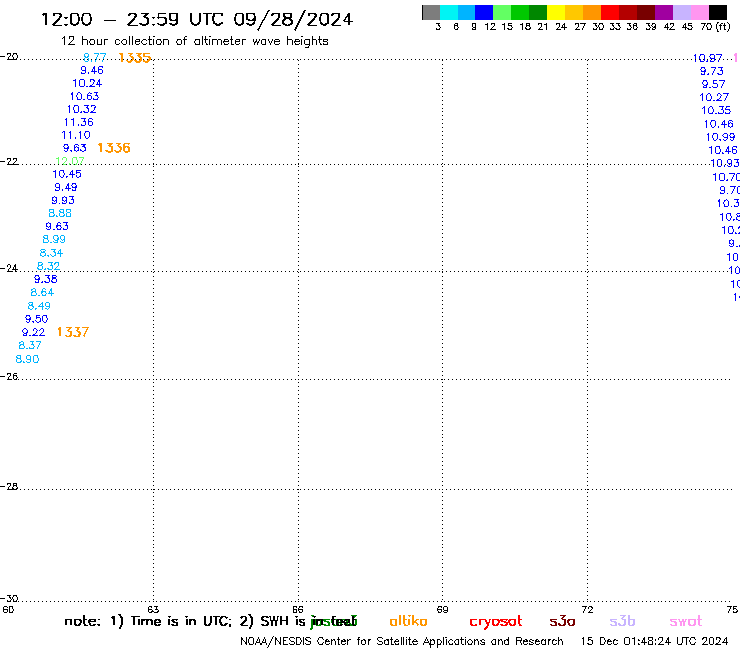Image resolution: width=740 pixels, height=650 pixels.
Task: Click the wave height value 9.93
Action: click(63, 200)
